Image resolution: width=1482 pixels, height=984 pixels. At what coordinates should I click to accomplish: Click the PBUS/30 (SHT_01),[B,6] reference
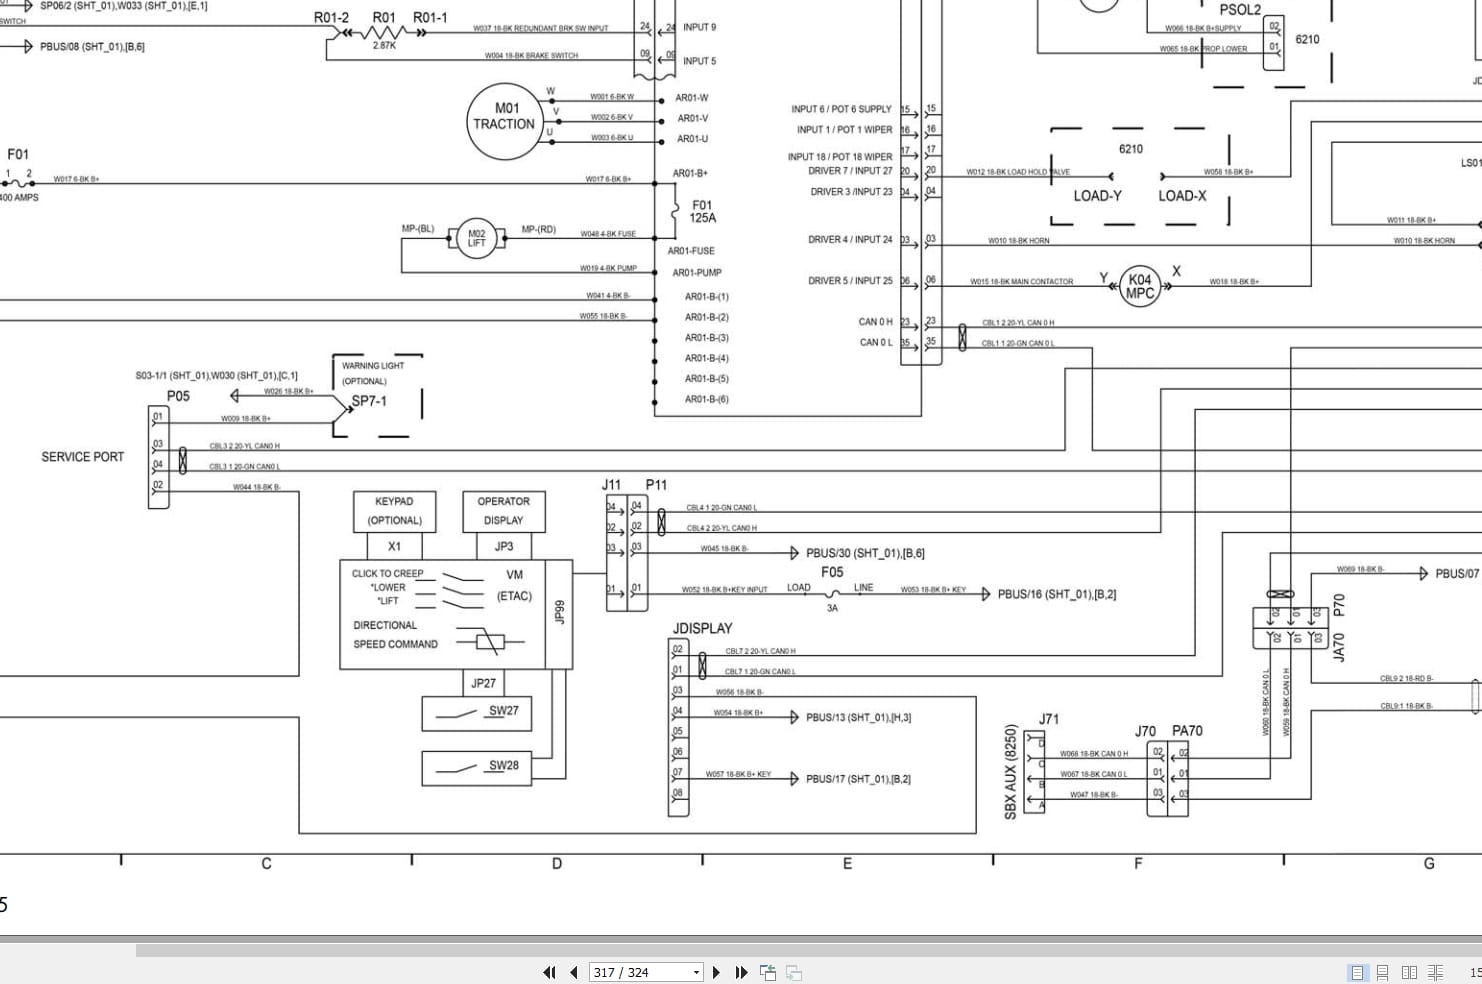tap(865, 553)
